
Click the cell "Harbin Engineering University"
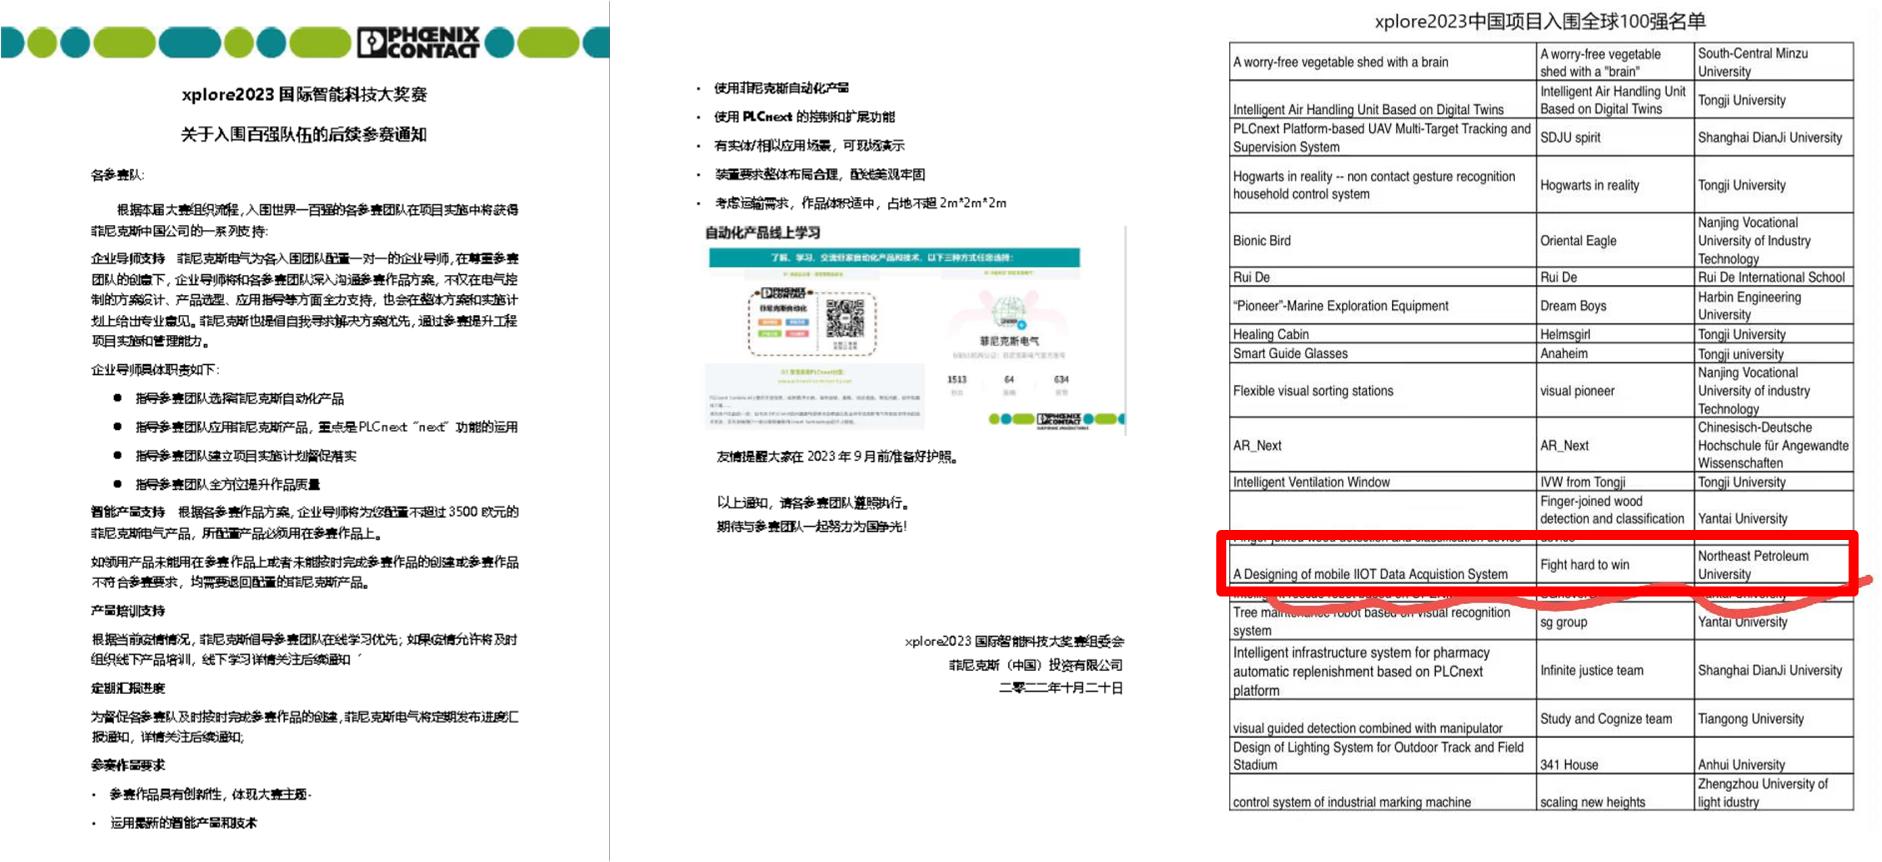pos(1774,306)
